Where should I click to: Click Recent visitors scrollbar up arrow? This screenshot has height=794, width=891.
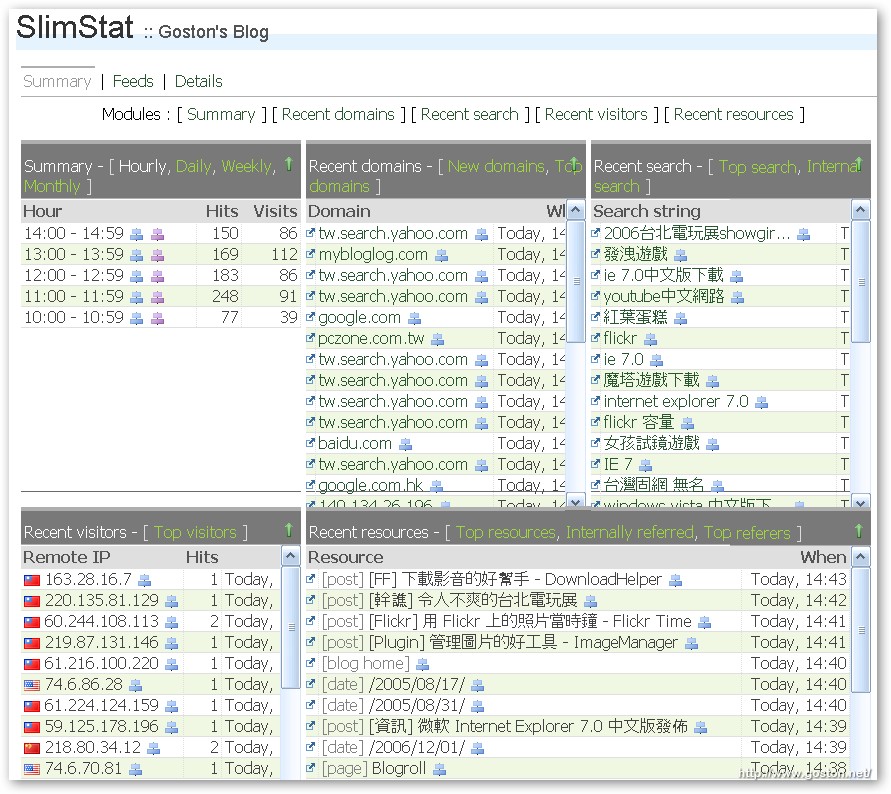click(x=290, y=556)
